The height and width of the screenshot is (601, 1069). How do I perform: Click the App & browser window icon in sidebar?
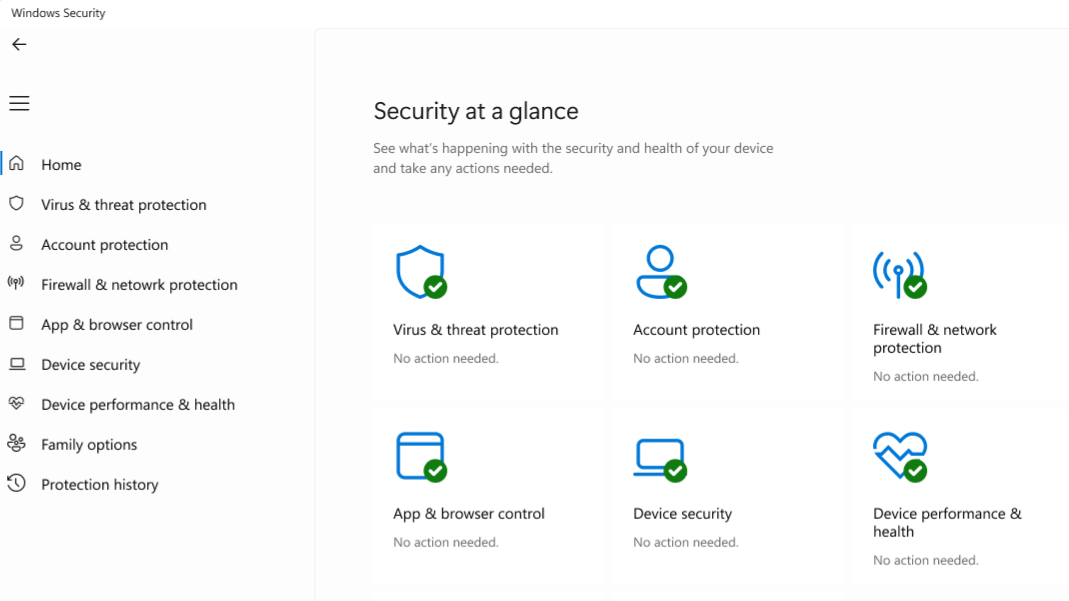pyautogui.click(x=16, y=323)
